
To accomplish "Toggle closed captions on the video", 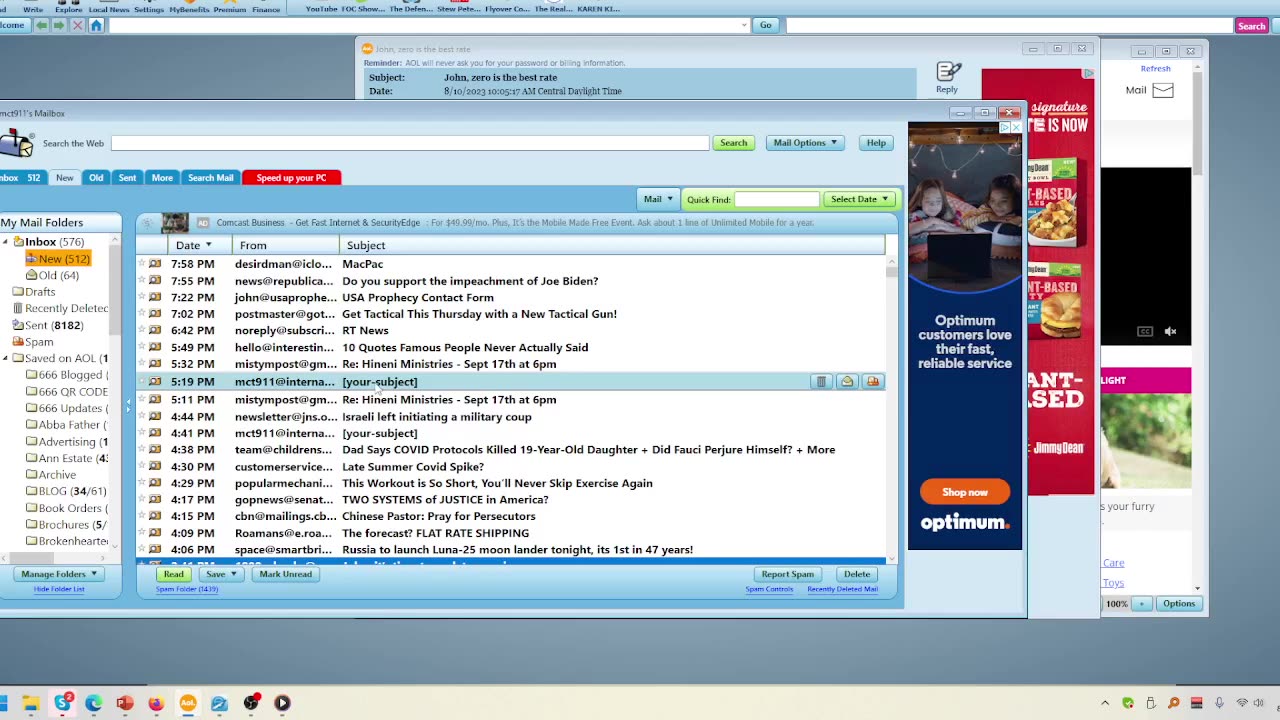I will point(1145,331).
